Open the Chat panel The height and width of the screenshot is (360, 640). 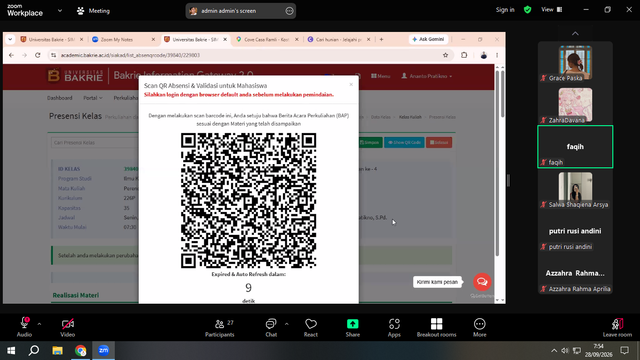coord(271,327)
